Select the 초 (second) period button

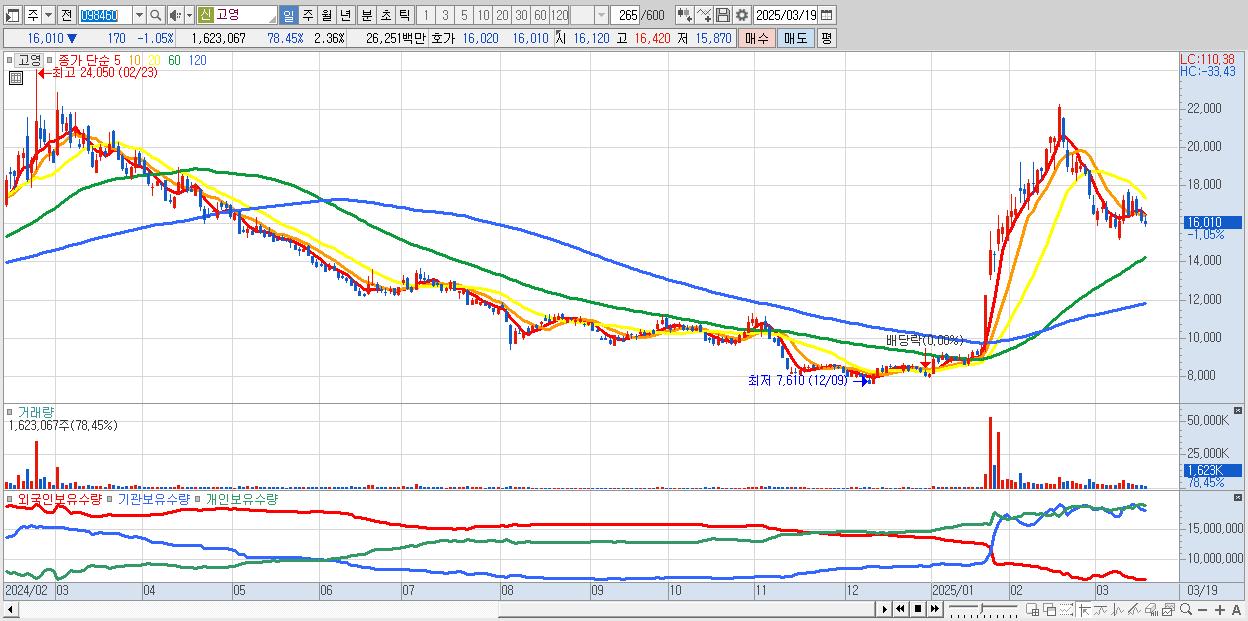point(385,15)
